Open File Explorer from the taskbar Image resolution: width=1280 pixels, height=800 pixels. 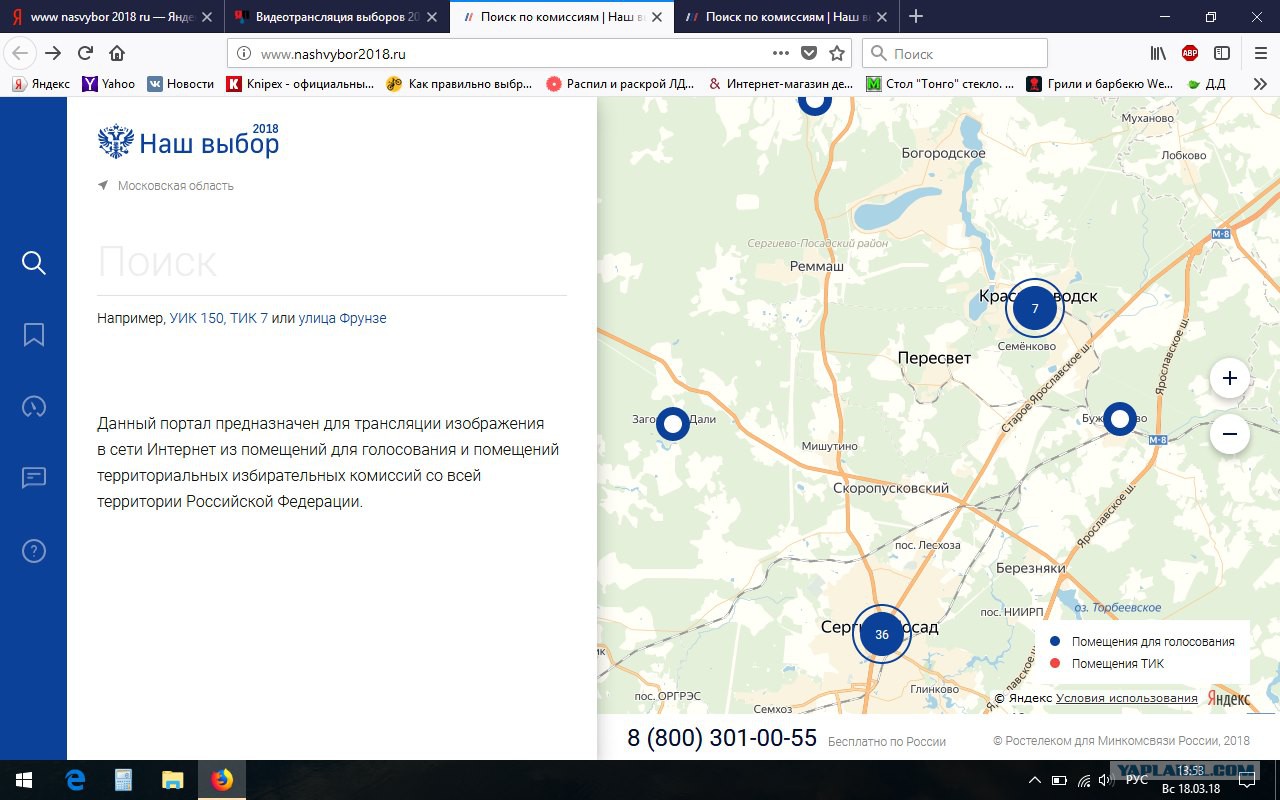pyautogui.click(x=173, y=780)
